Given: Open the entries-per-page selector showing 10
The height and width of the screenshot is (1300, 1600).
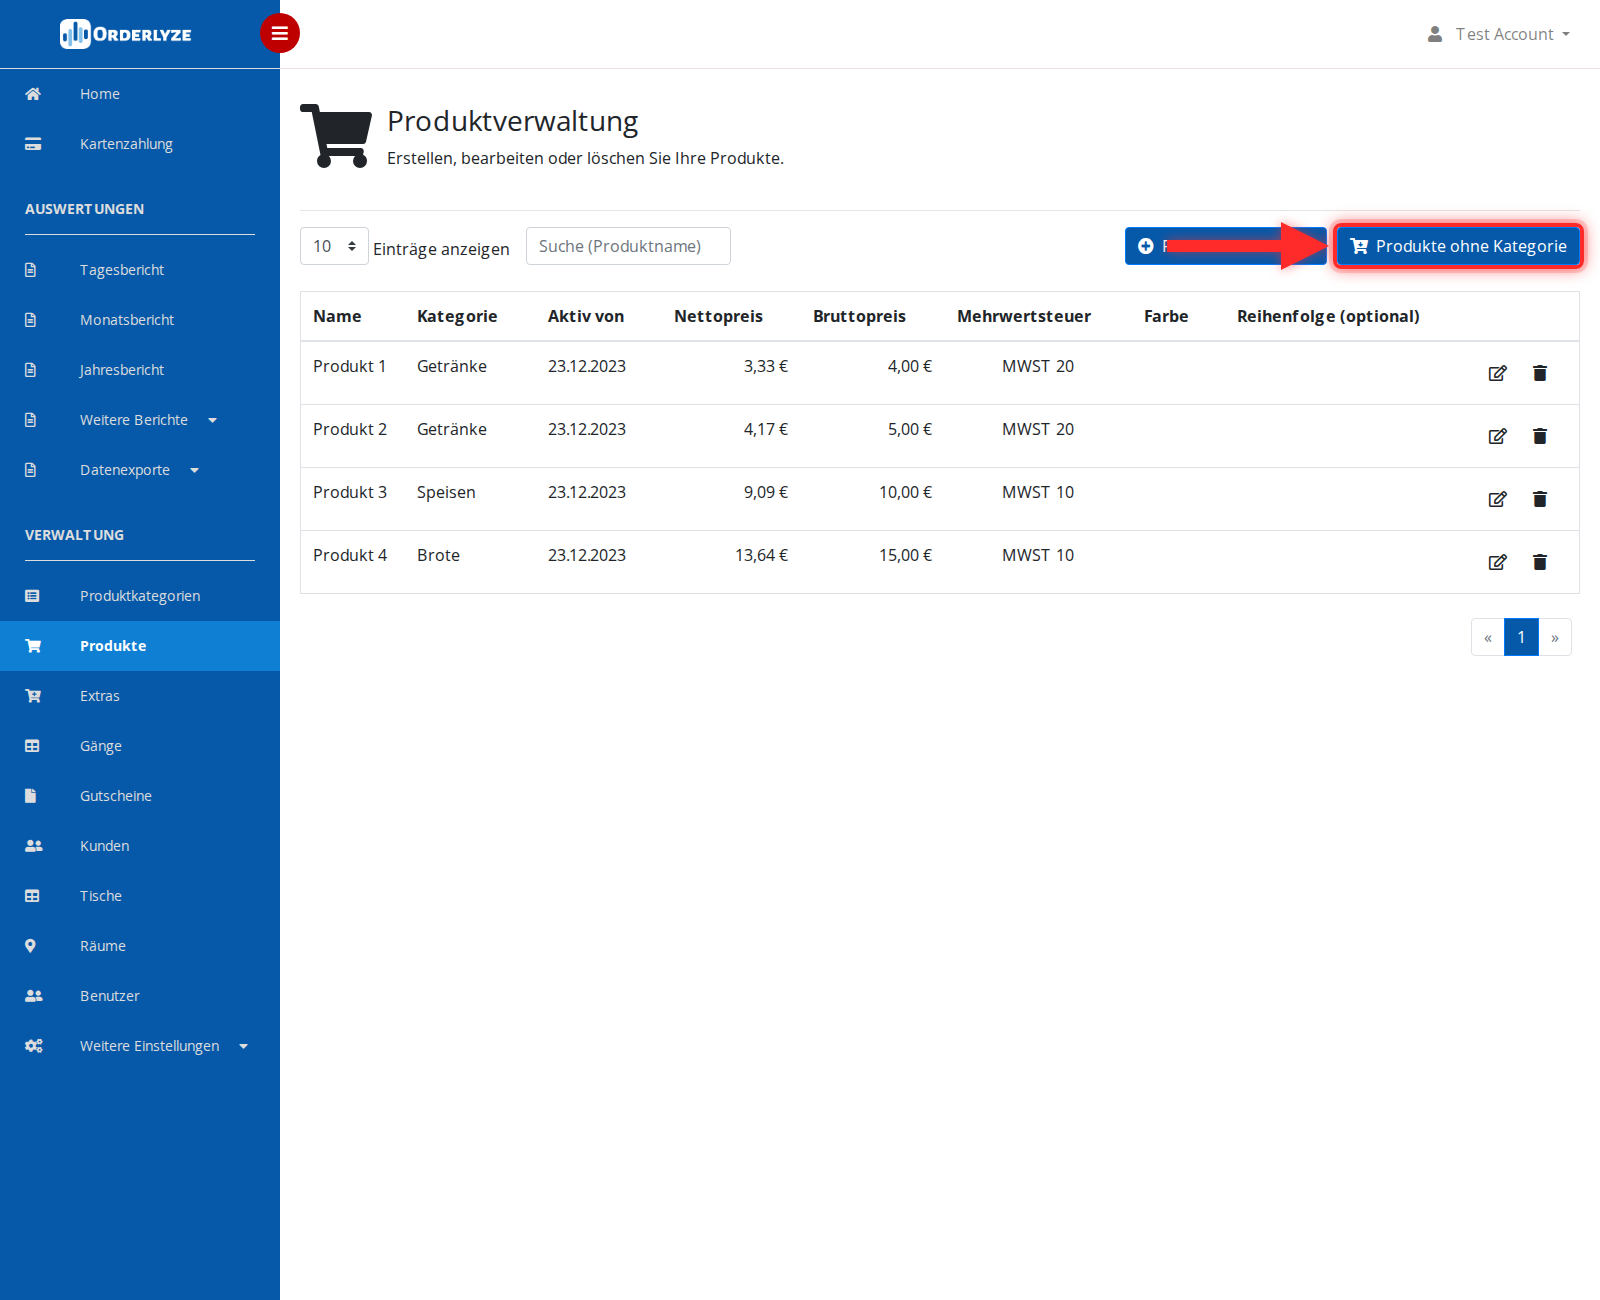Looking at the screenshot, I should (x=334, y=246).
